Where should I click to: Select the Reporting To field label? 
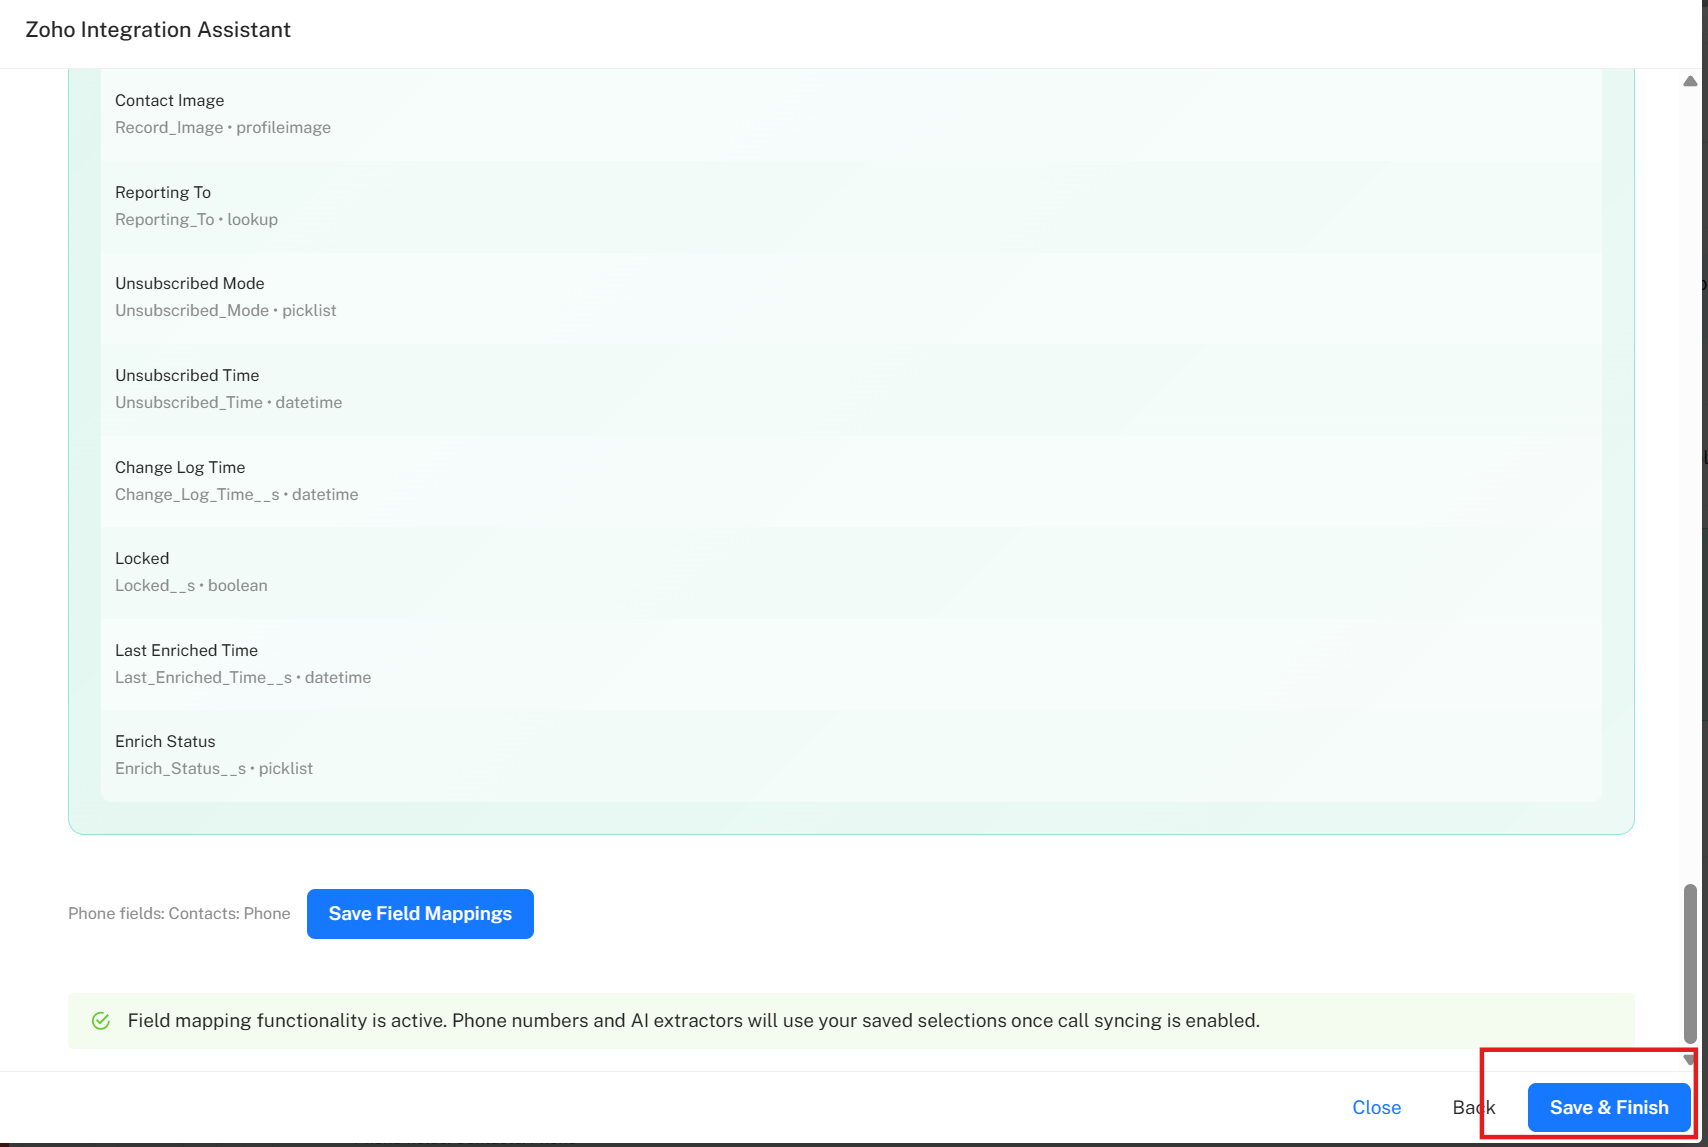point(163,192)
